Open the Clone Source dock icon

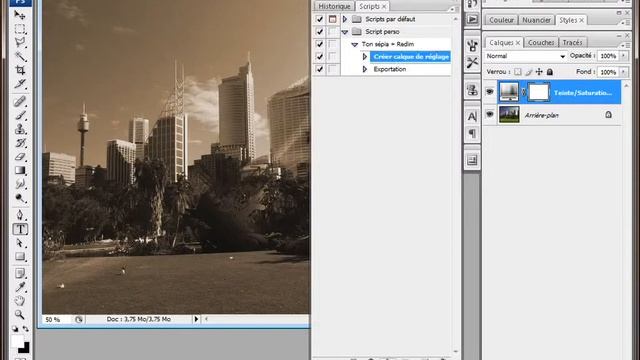[472, 90]
